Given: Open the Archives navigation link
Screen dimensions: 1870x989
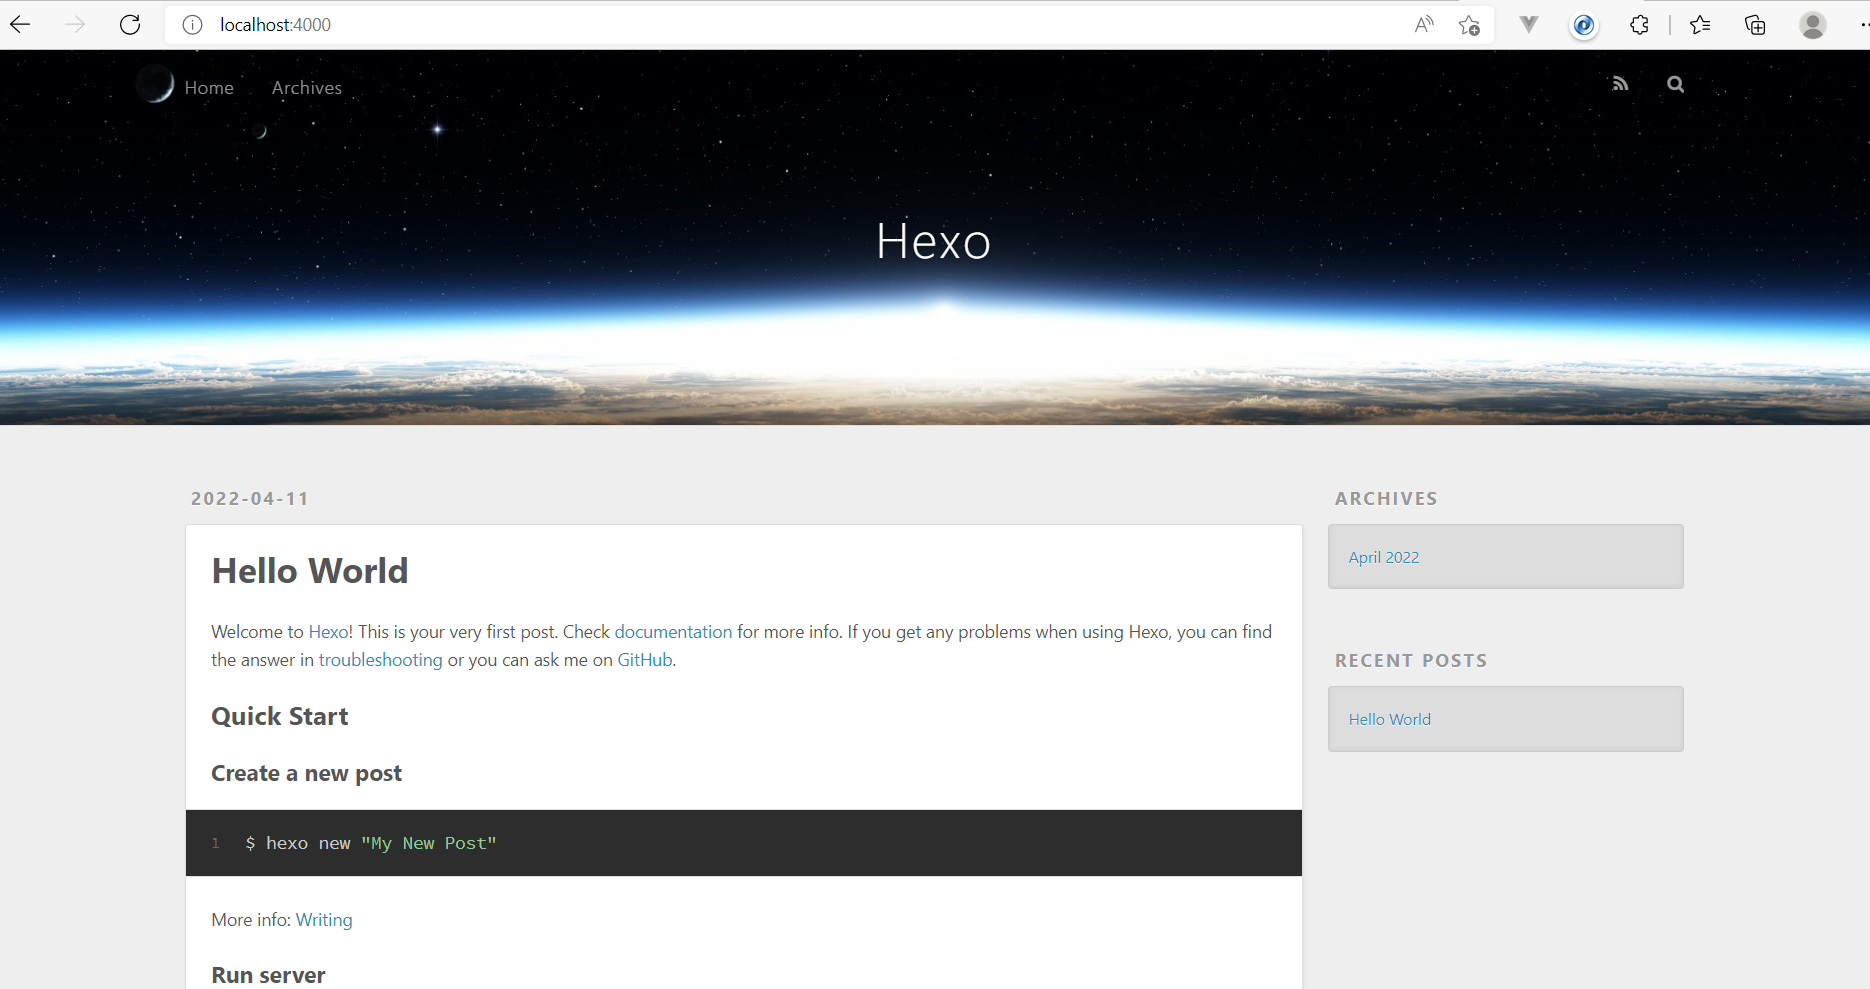Looking at the screenshot, I should 307,88.
